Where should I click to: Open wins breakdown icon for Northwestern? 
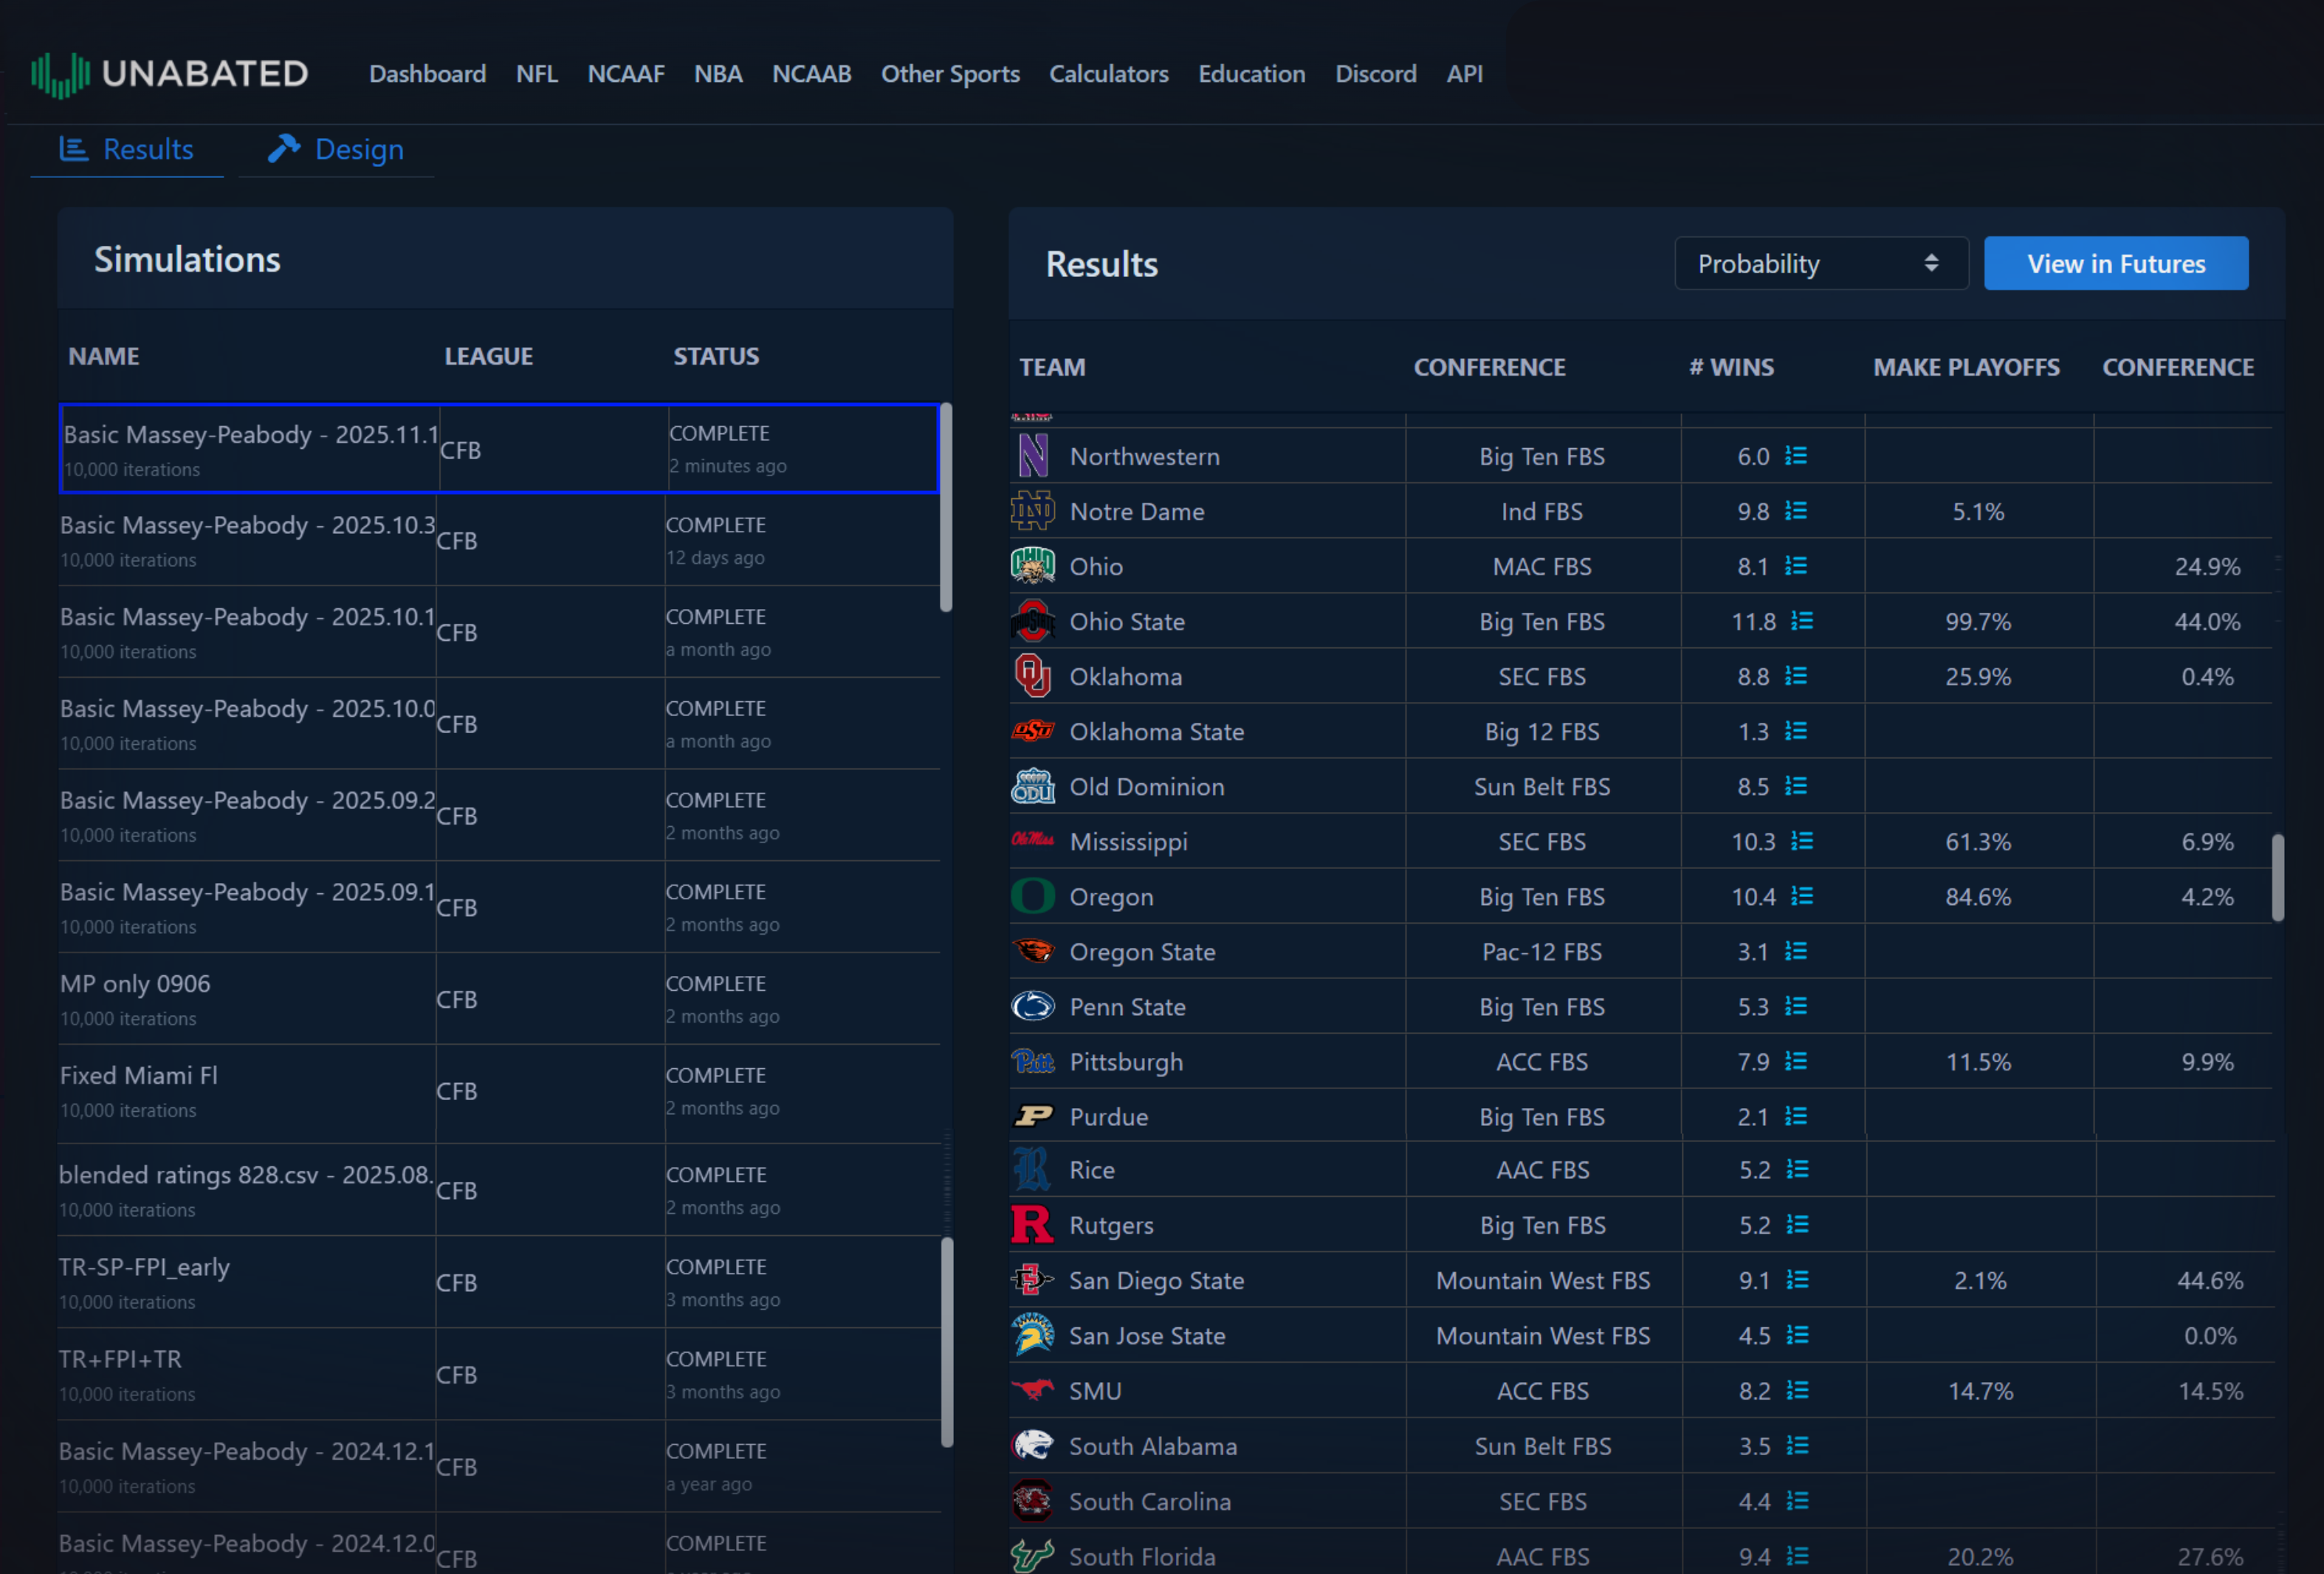pyautogui.click(x=1796, y=456)
